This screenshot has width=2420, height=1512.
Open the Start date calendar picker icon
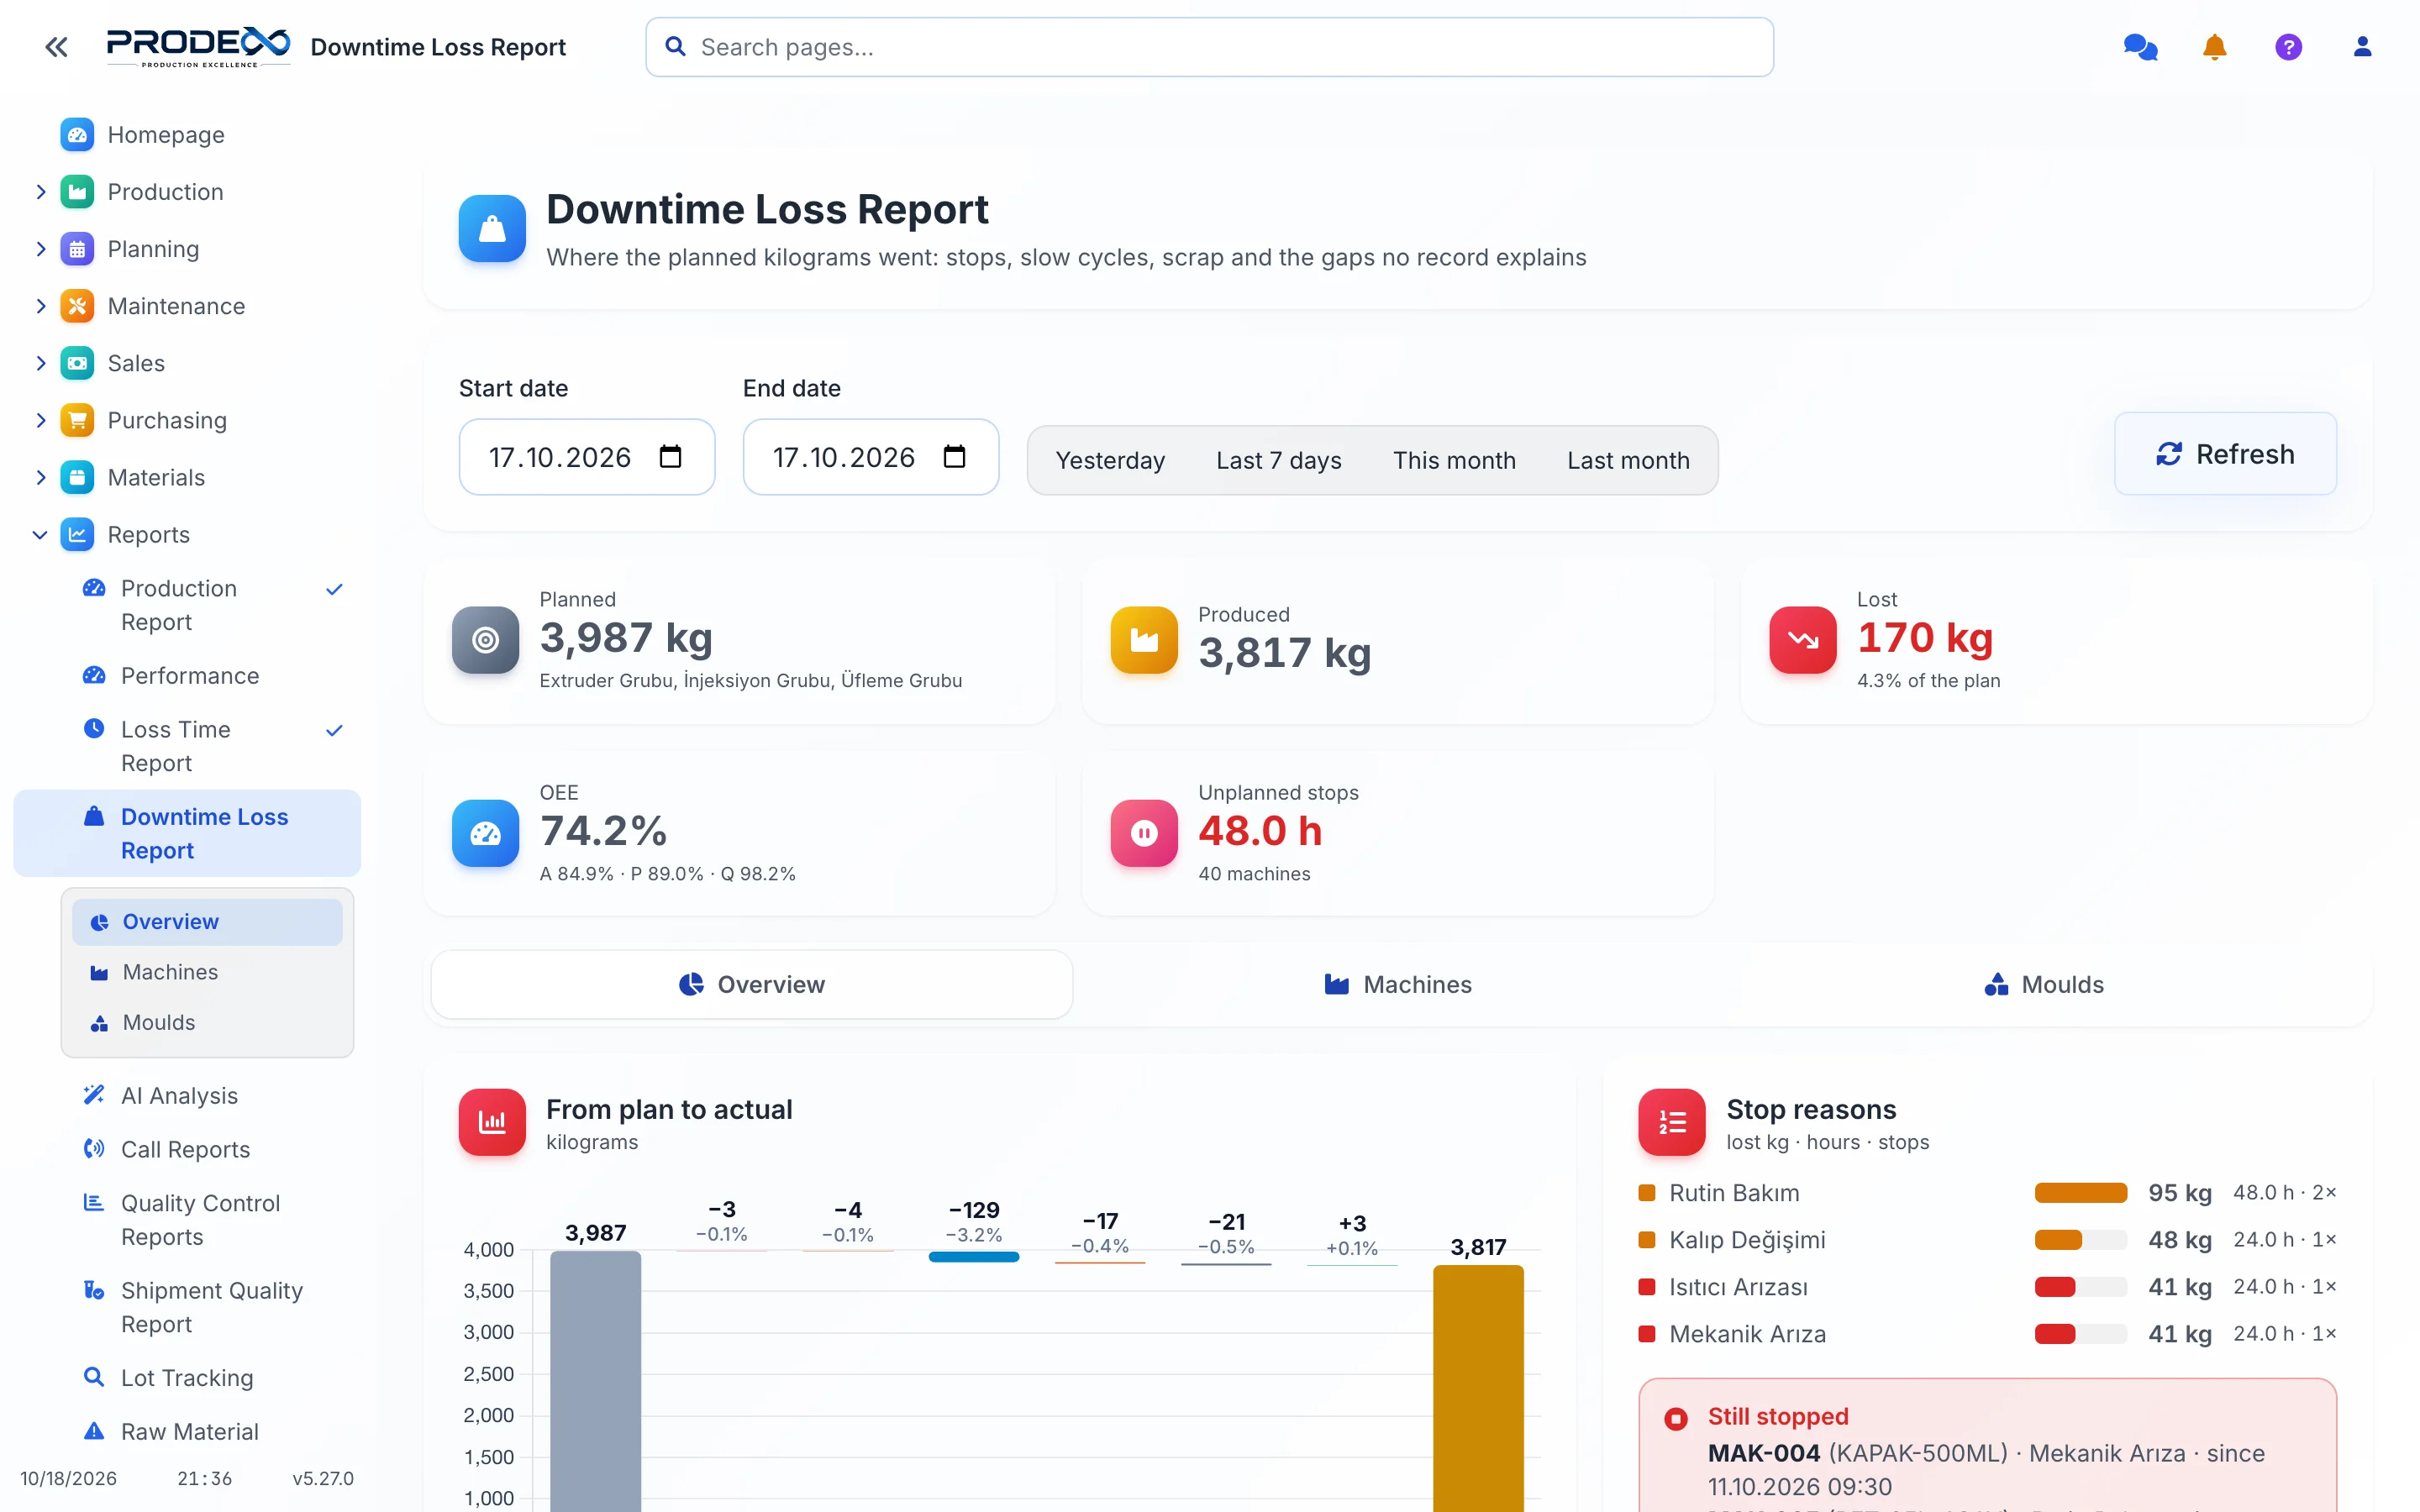point(670,457)
